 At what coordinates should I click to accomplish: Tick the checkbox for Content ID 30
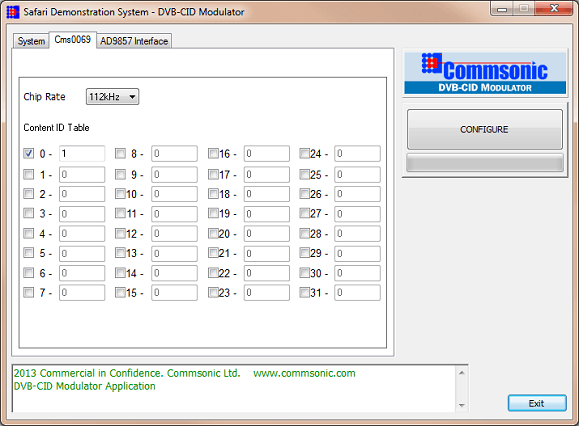tap(304, 273)
